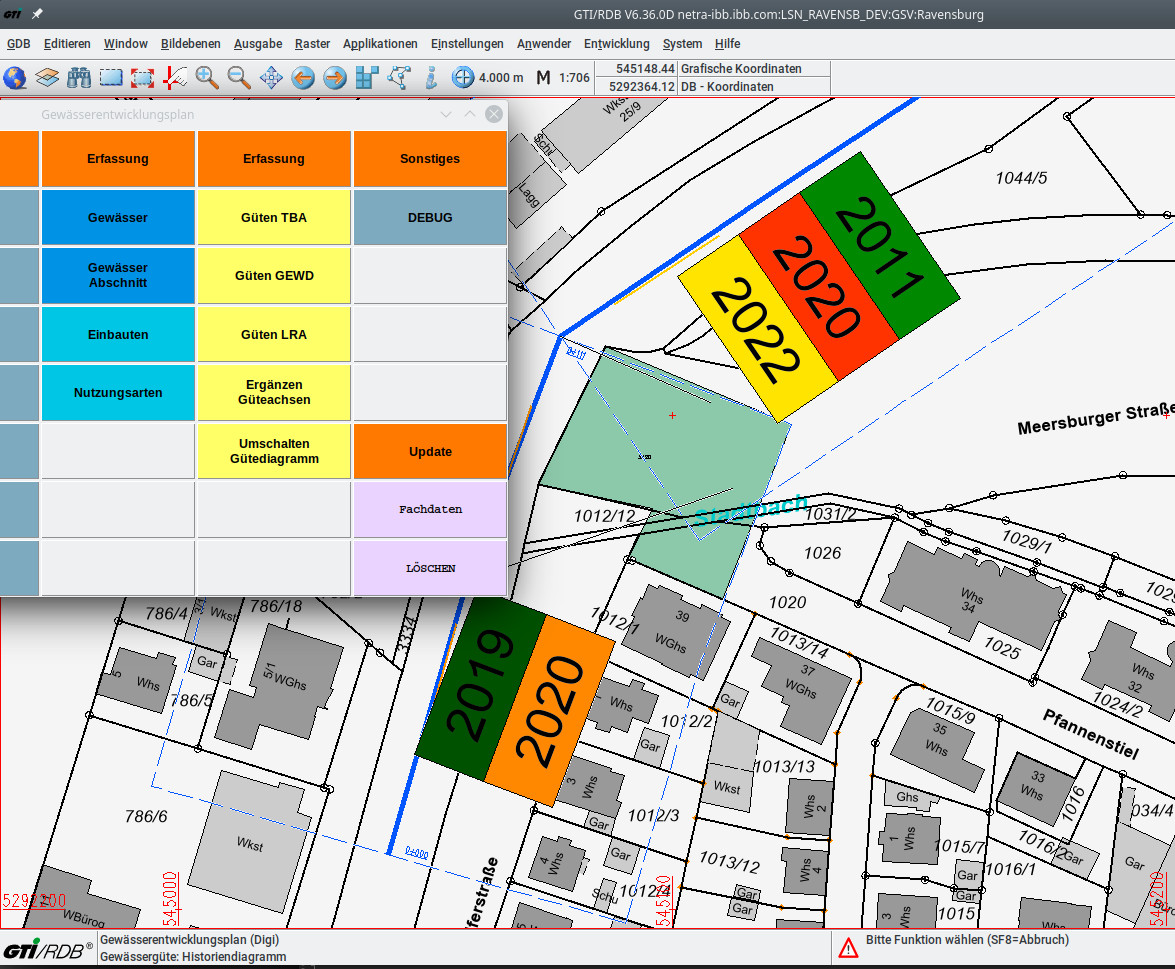The width and height of the screenshot is (1175, 969).
Task: Select the zoom in magnifier
Action: tap(207, 77)
